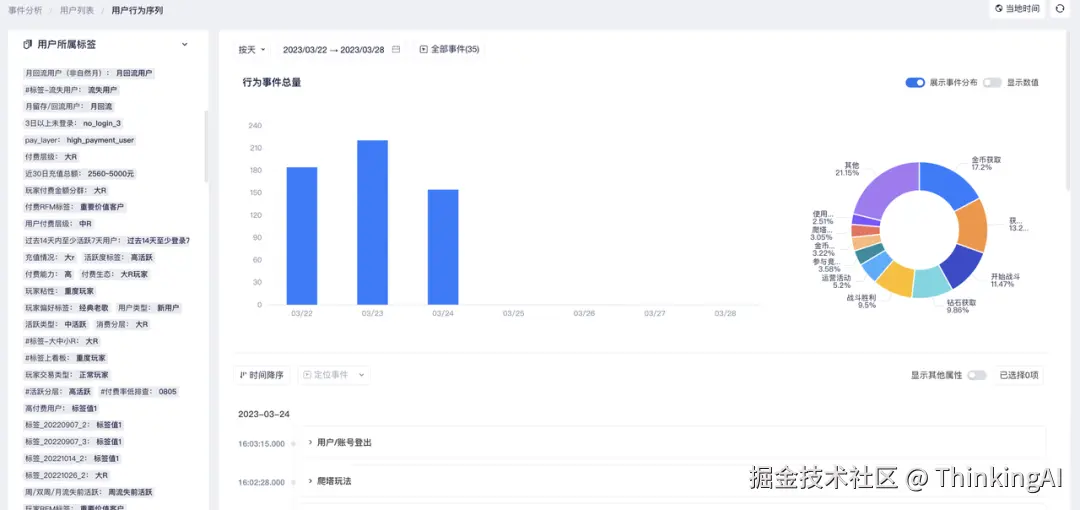Pick the 2023/03/22 → 2023/03/28 date range
The height and width of the screenshot is (510, 1080).
tap(333, 50)
